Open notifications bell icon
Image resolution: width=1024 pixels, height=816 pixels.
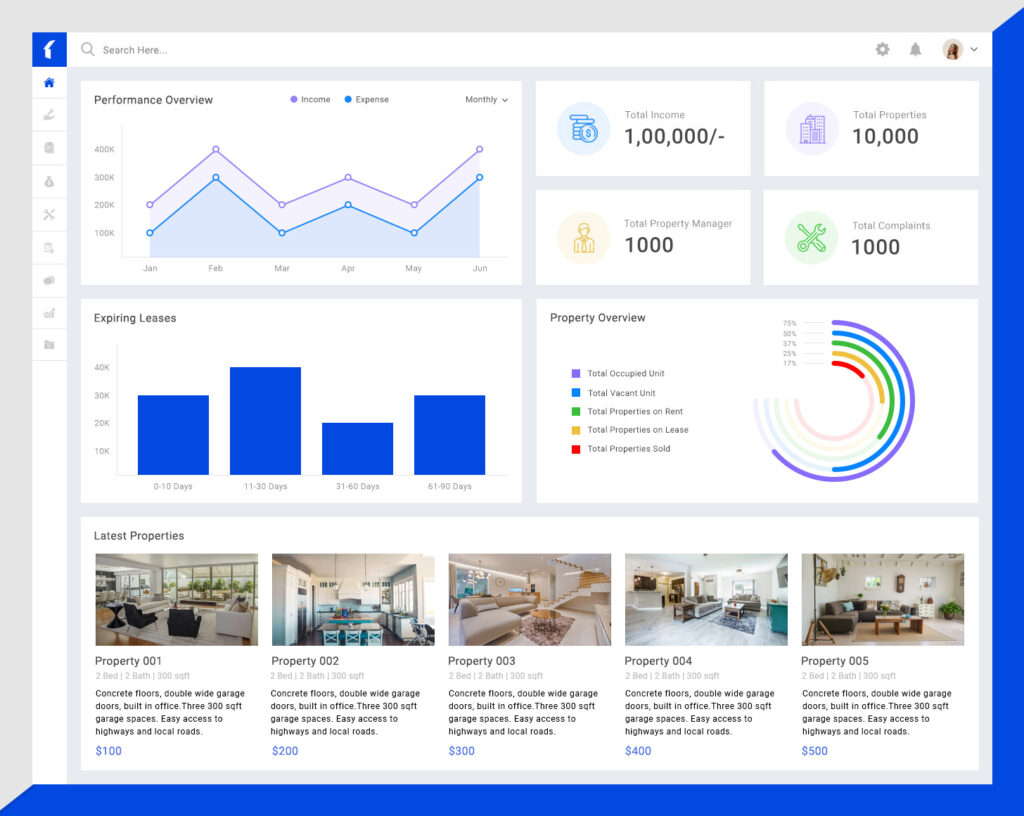coord(915,49)
